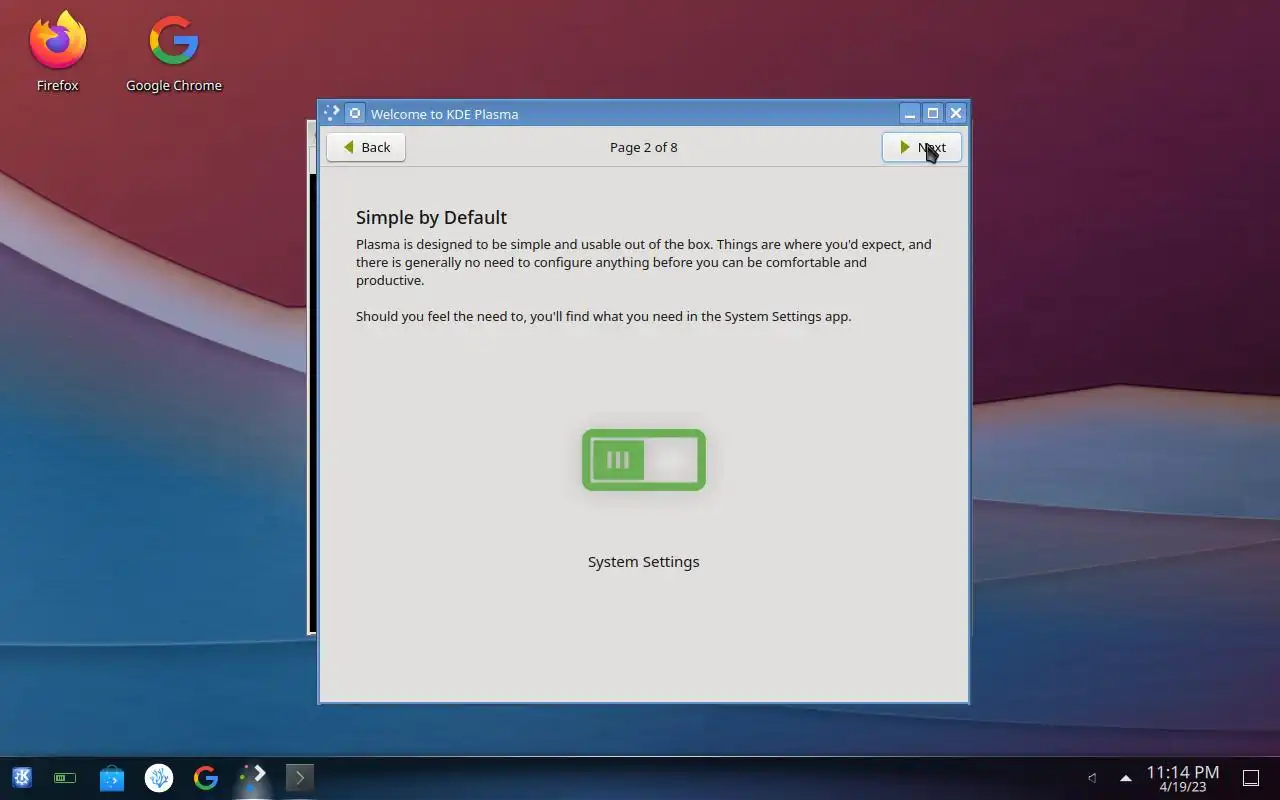Open System Settings via the green toggle icon

[644, 460]
